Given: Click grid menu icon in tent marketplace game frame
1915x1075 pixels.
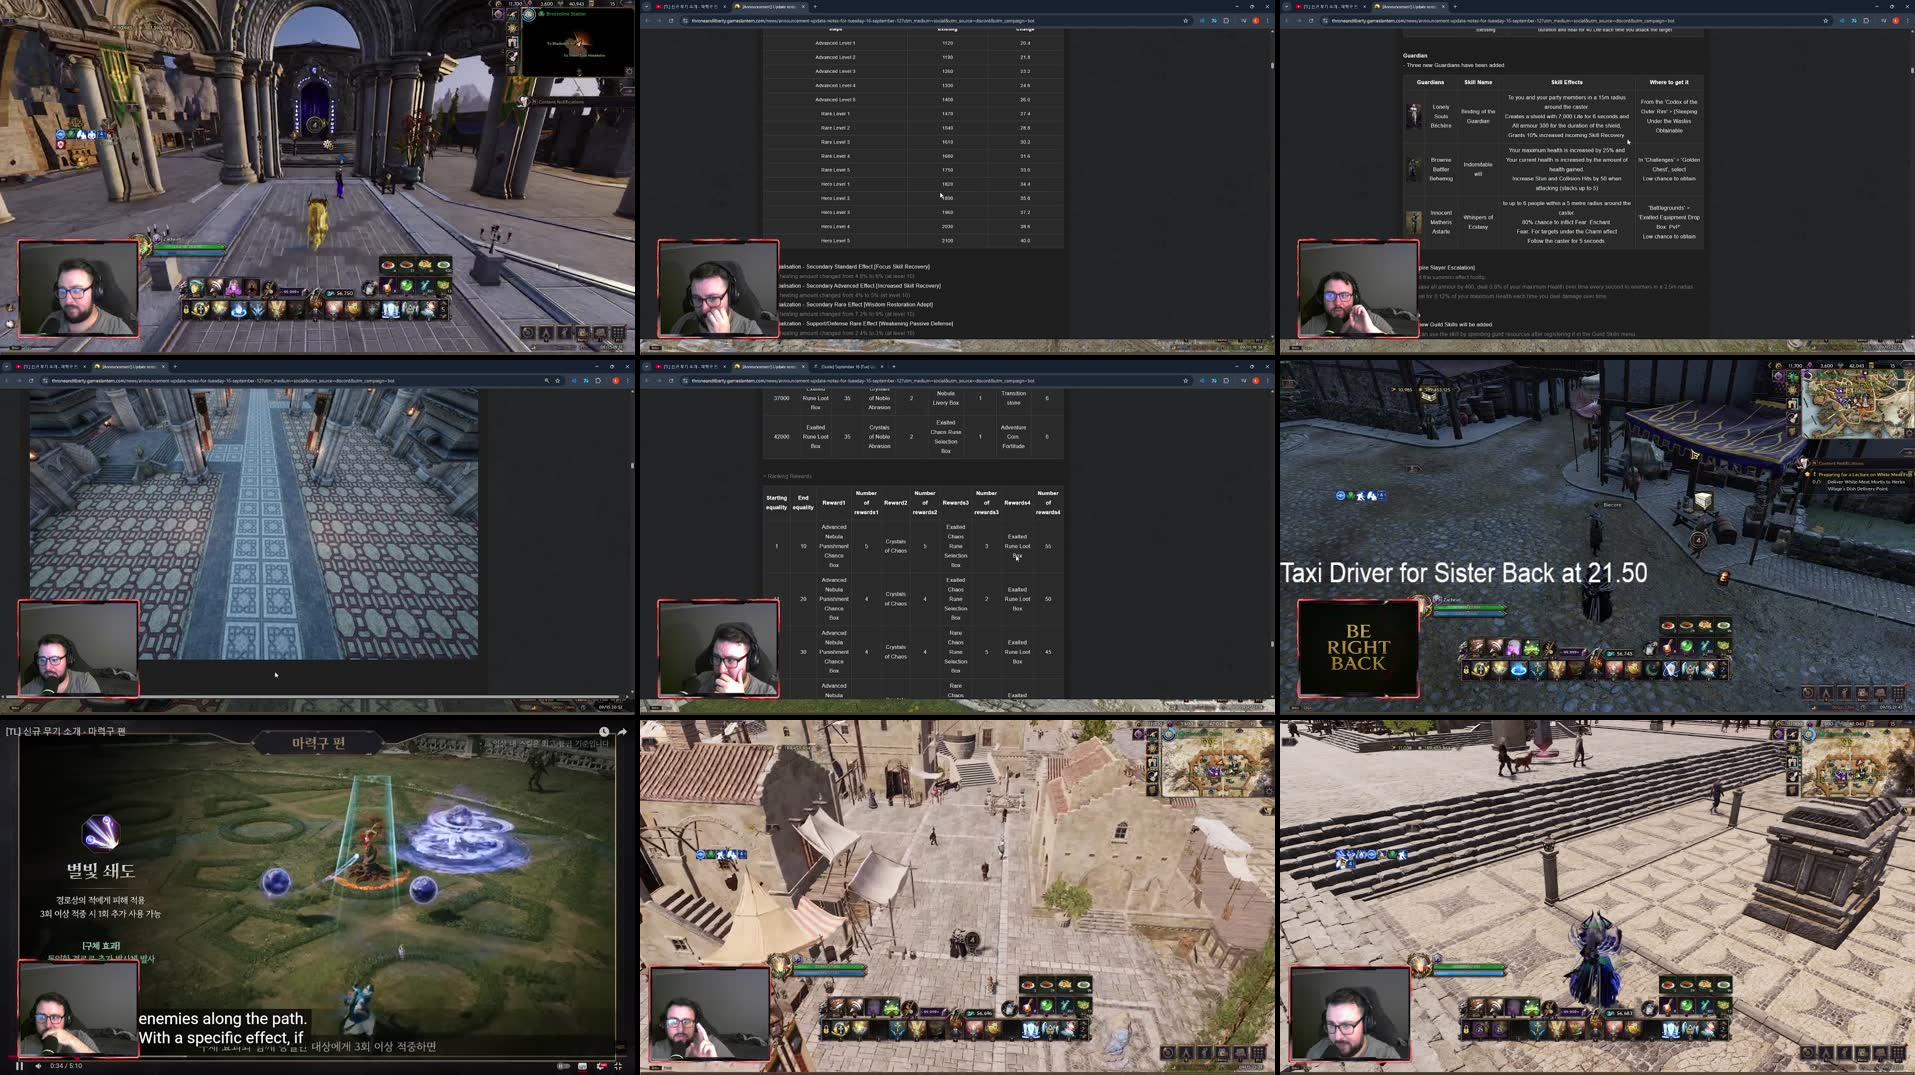Looking at the screenshot, I should [x=1258, y=1053].
